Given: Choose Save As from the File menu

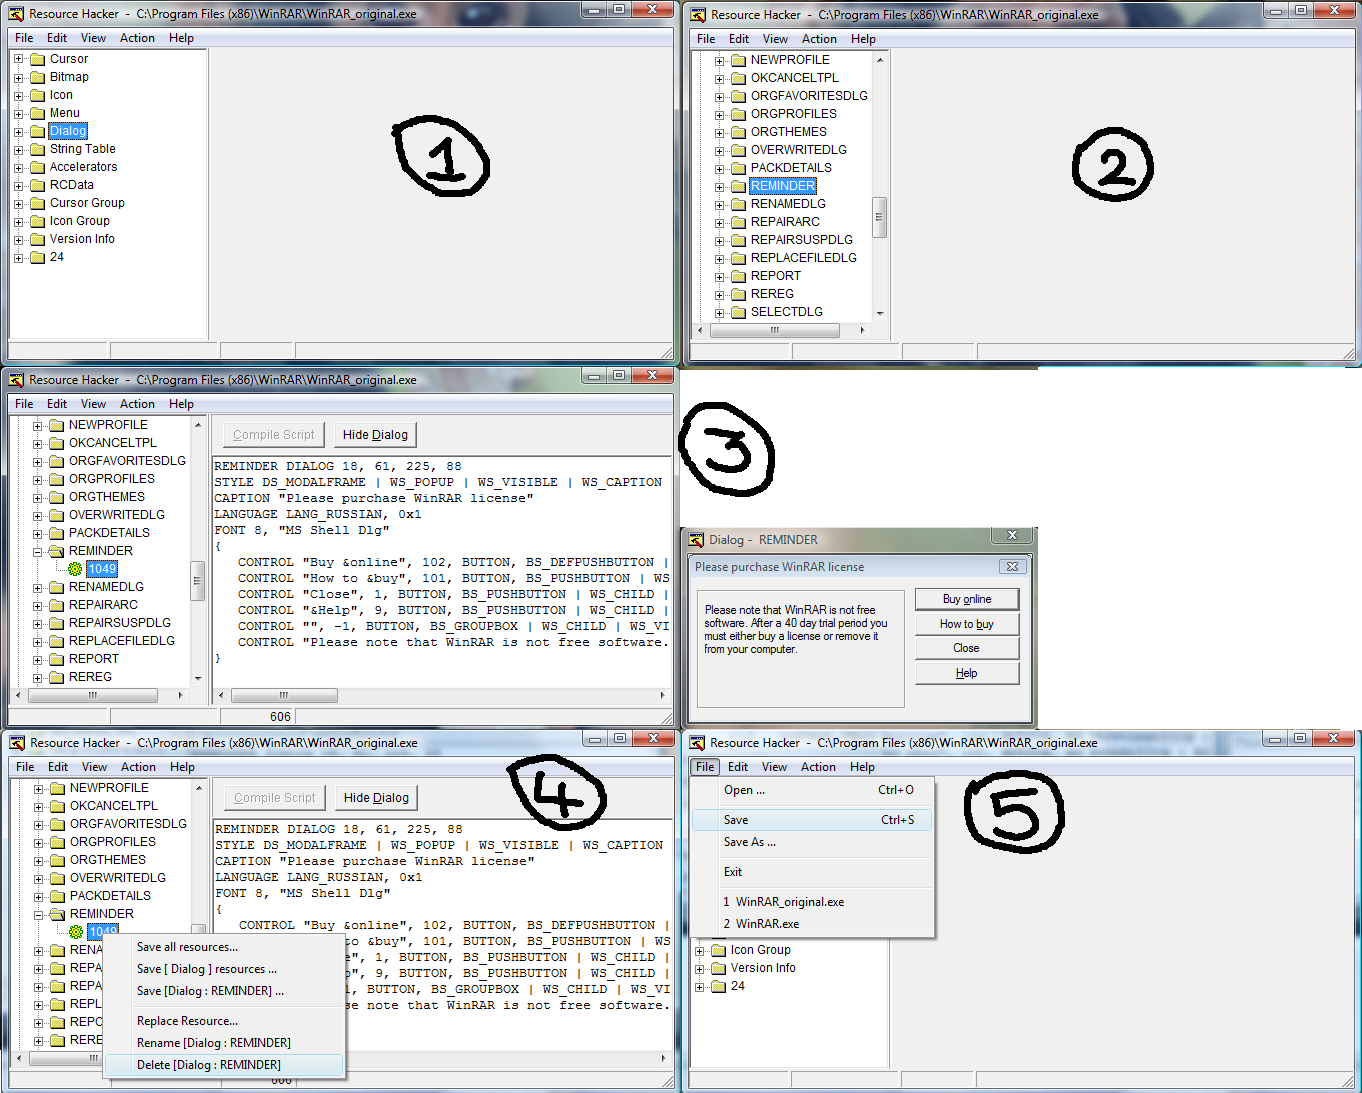Looking at the screenshot, I should [x=750, y=842].
